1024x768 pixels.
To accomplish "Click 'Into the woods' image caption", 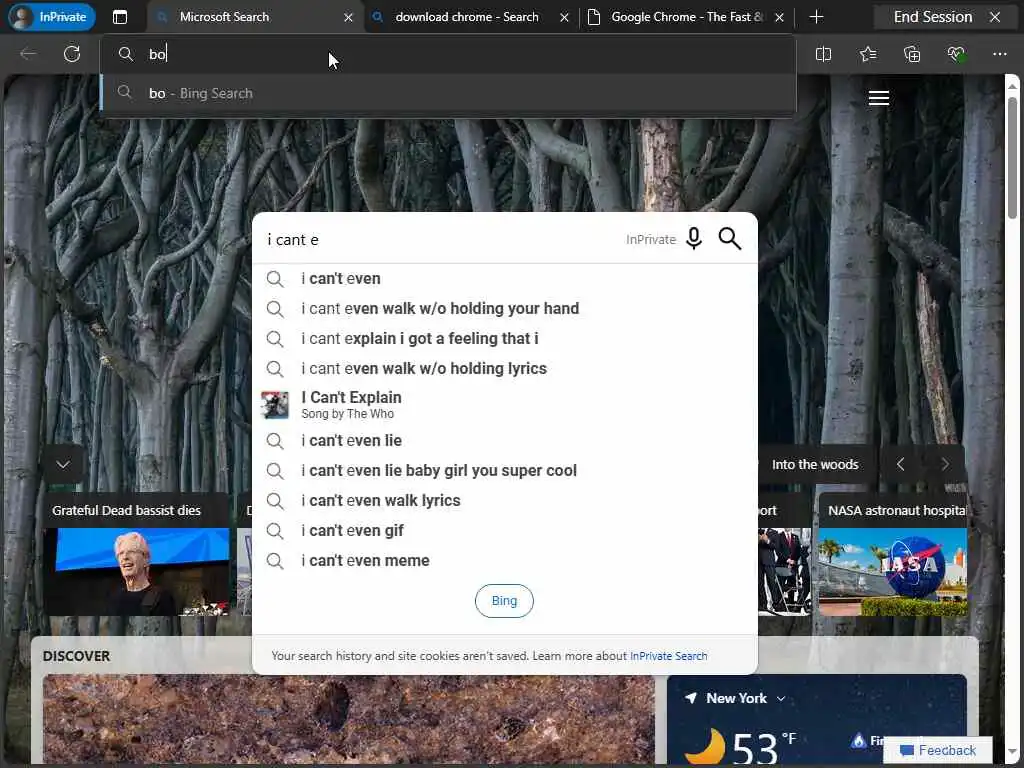I will (815, 464).
